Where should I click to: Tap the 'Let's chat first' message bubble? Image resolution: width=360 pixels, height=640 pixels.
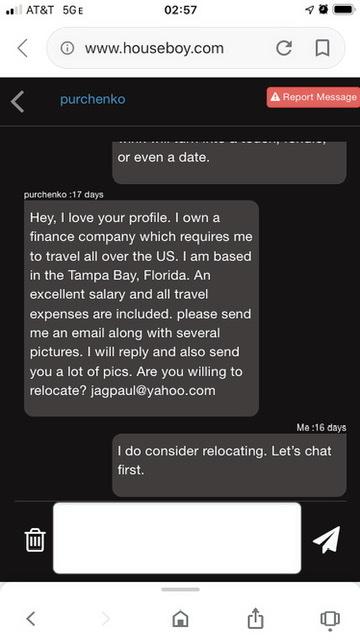point(229,465)
